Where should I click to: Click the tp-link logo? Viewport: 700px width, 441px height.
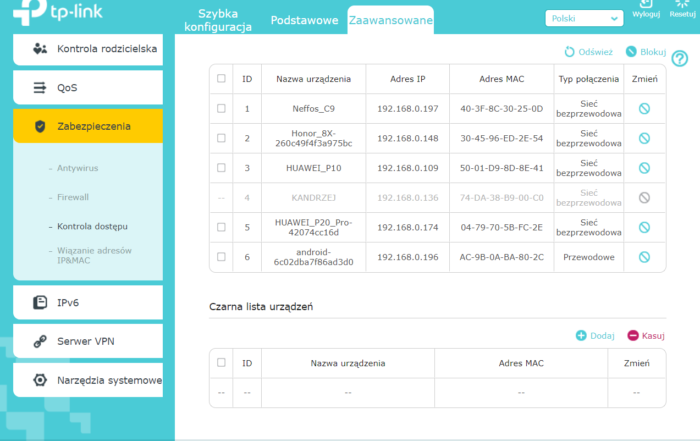48,14
